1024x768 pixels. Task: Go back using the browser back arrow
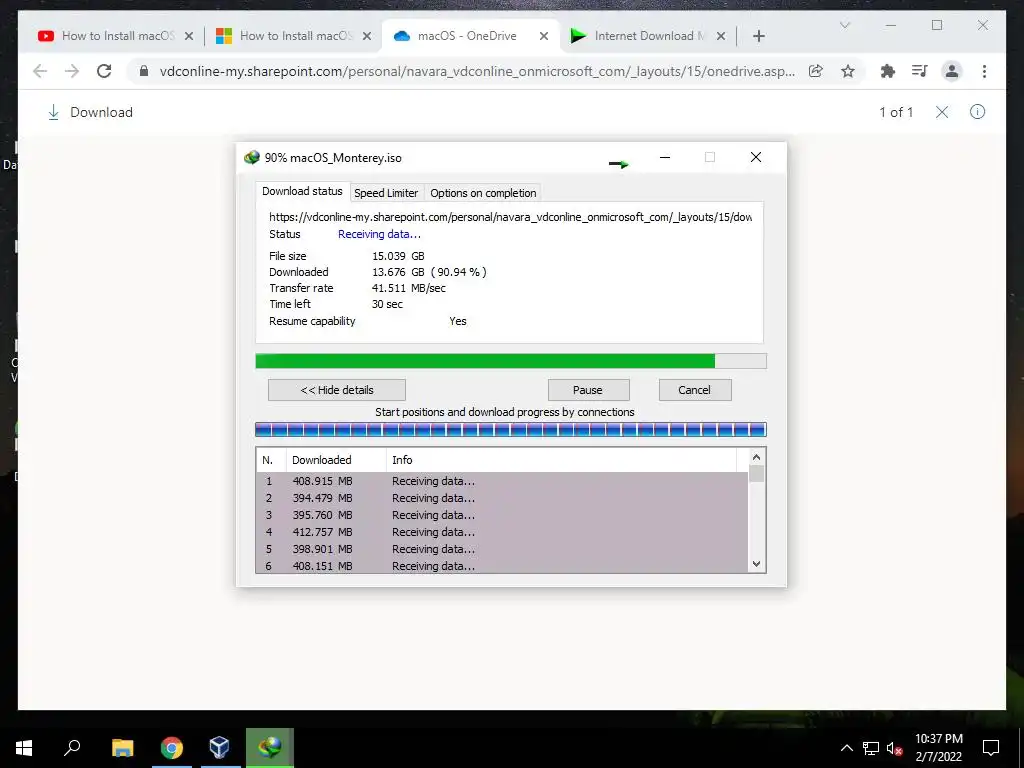tap(40, 71)
